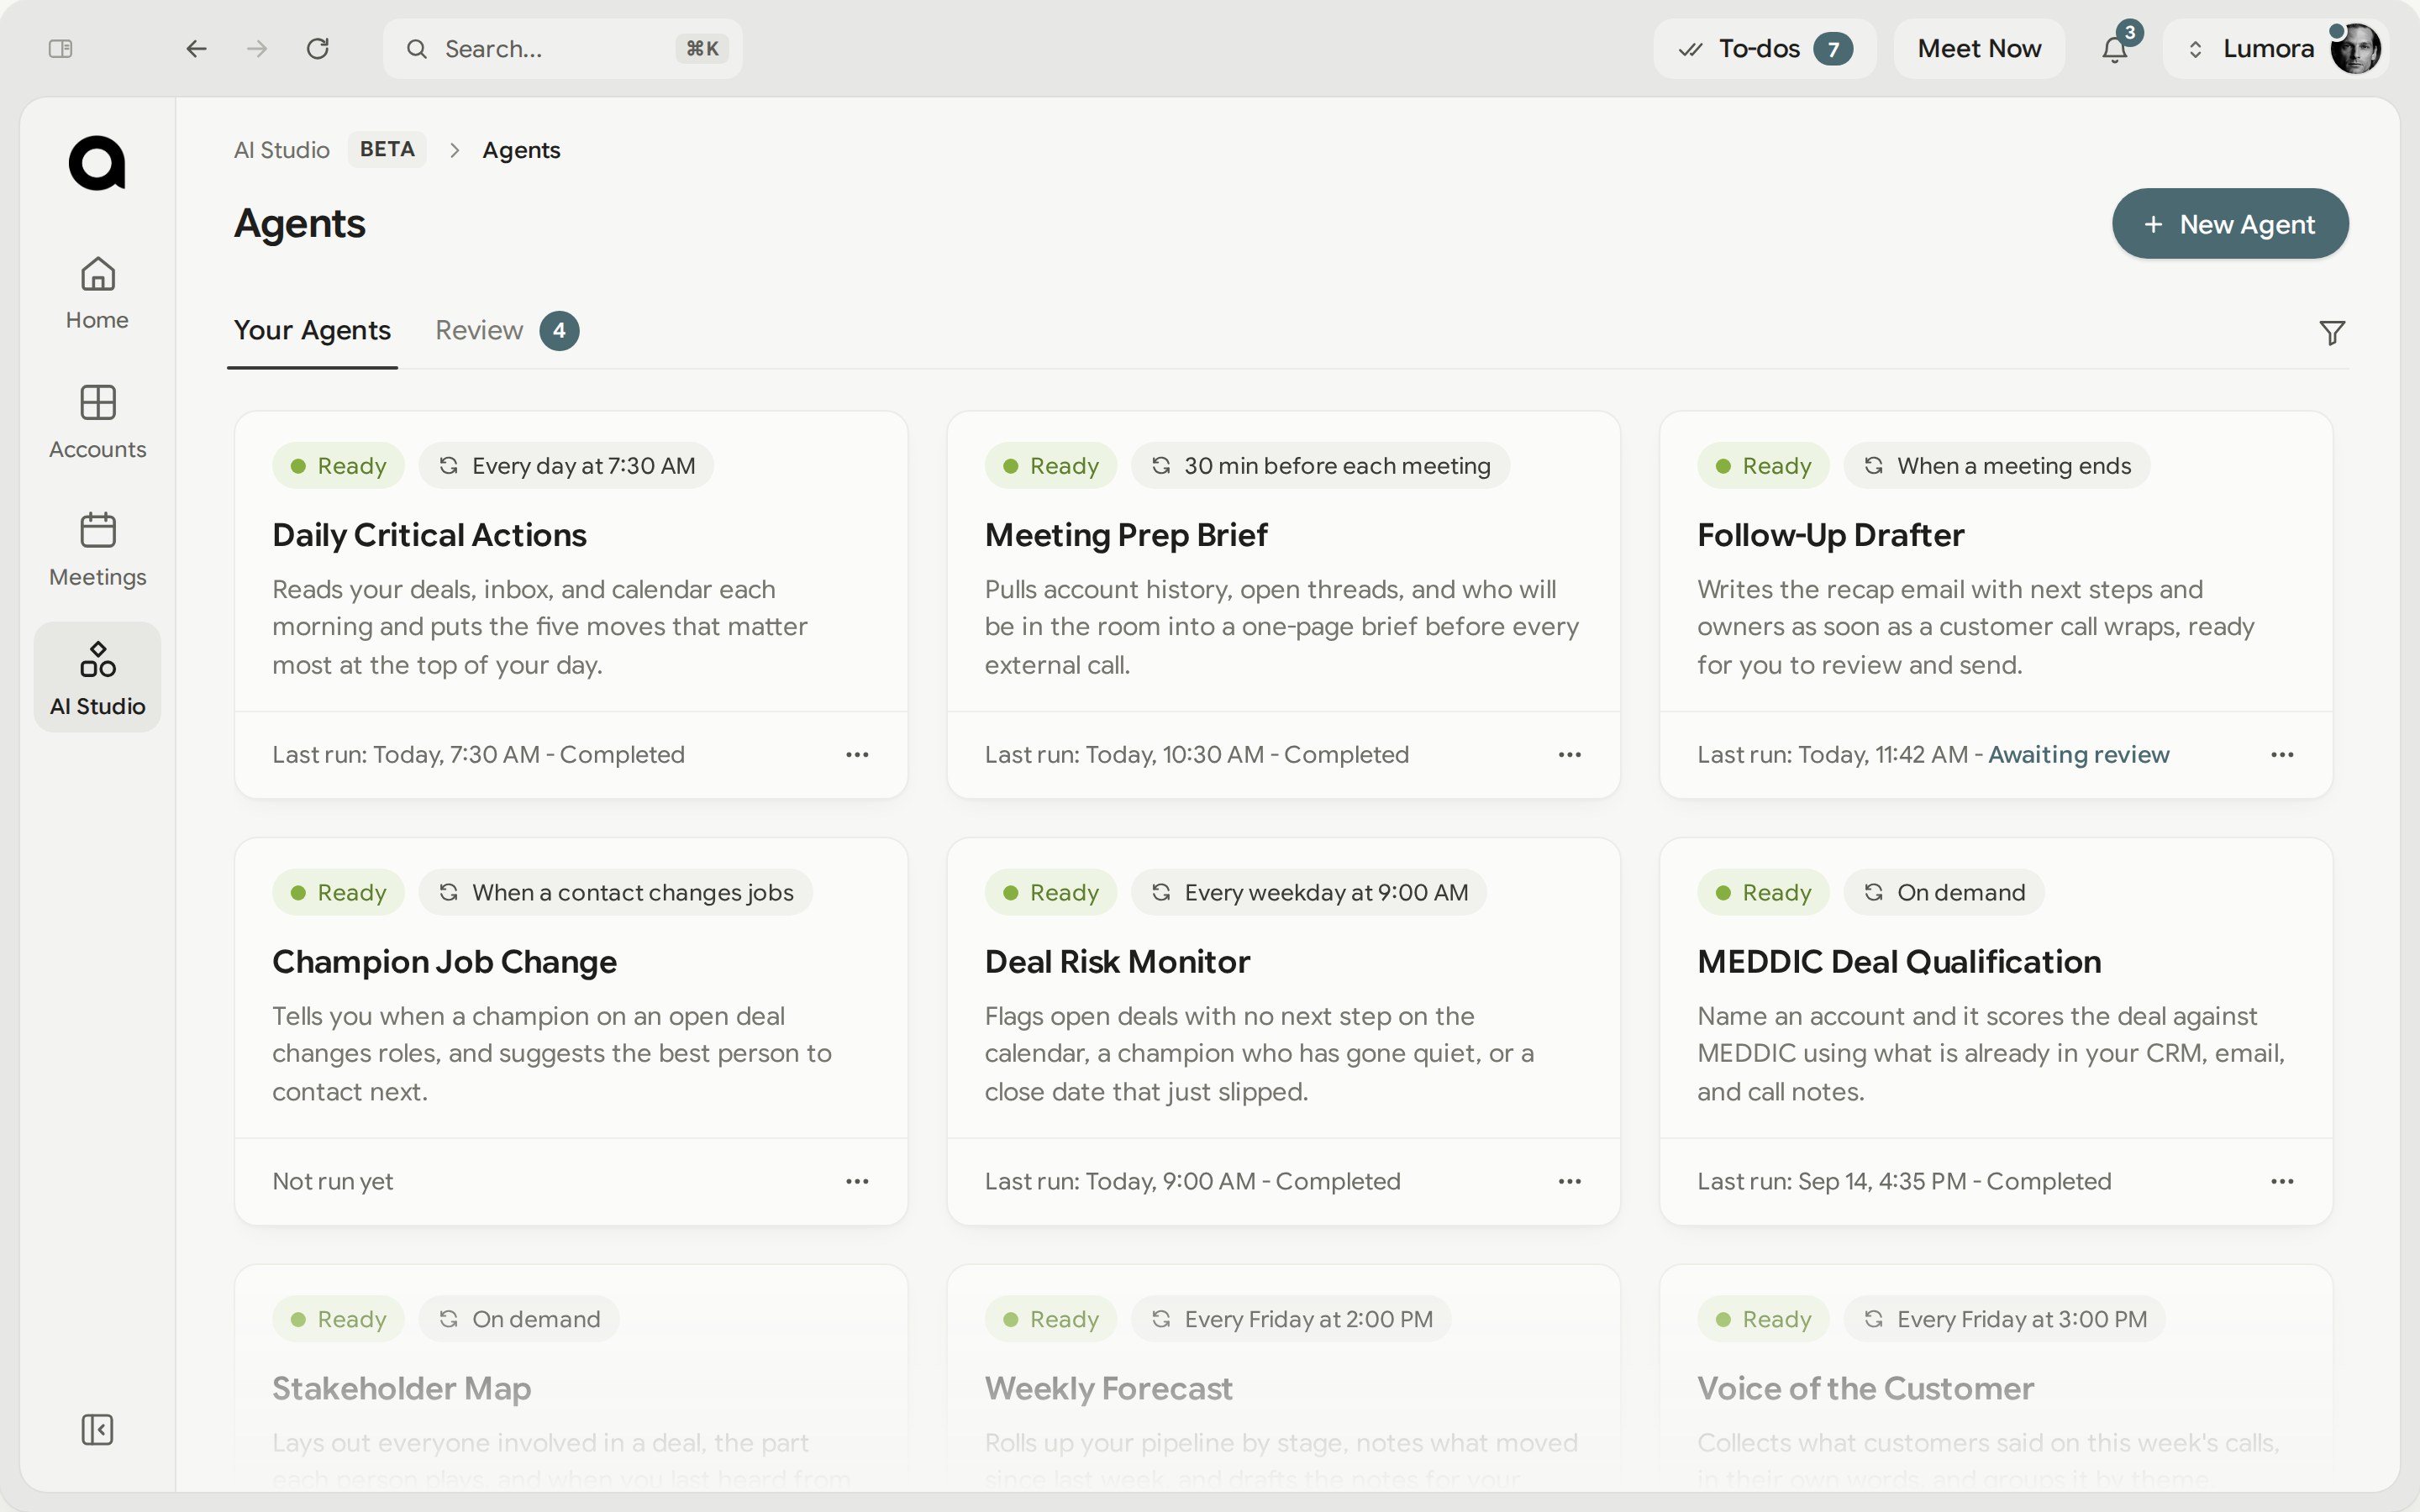
Task: Click '30 min before each meeting' schedule chip
Action: (x=1320, y=466)
